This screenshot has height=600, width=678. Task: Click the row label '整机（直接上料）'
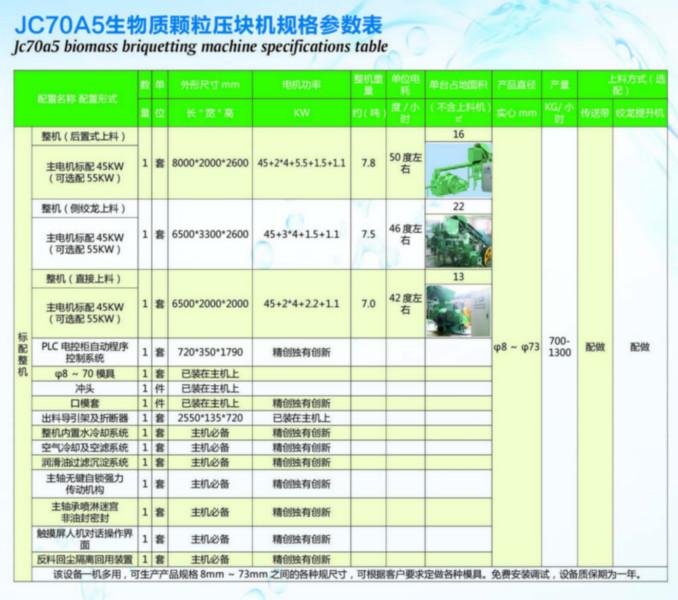84,279
